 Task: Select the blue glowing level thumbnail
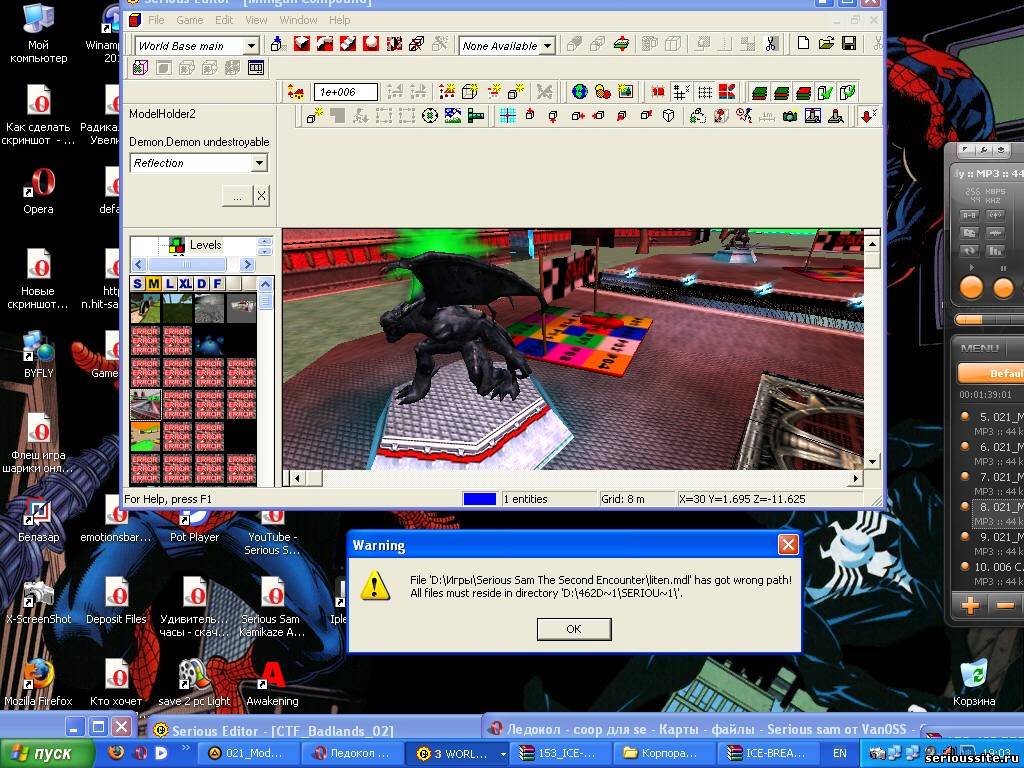209,341
